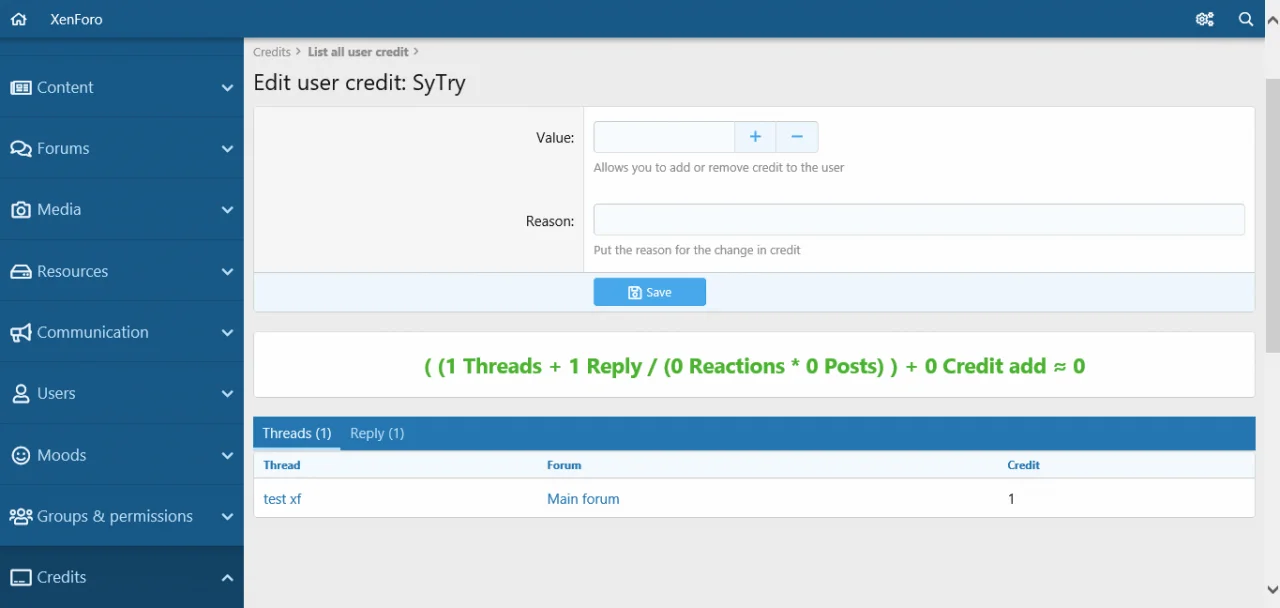Expand the Groups & permissions chevron
The width and height of the screenshot is (1280, 608).
tap(227, 517)
